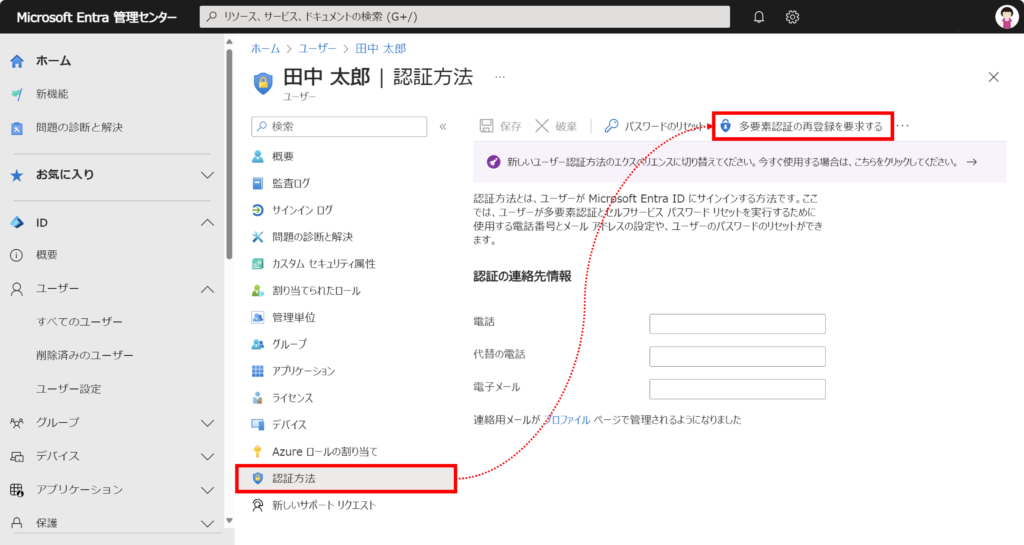Click the banner arrow to switch experience

pyautogui.click(x=972, y=162)
